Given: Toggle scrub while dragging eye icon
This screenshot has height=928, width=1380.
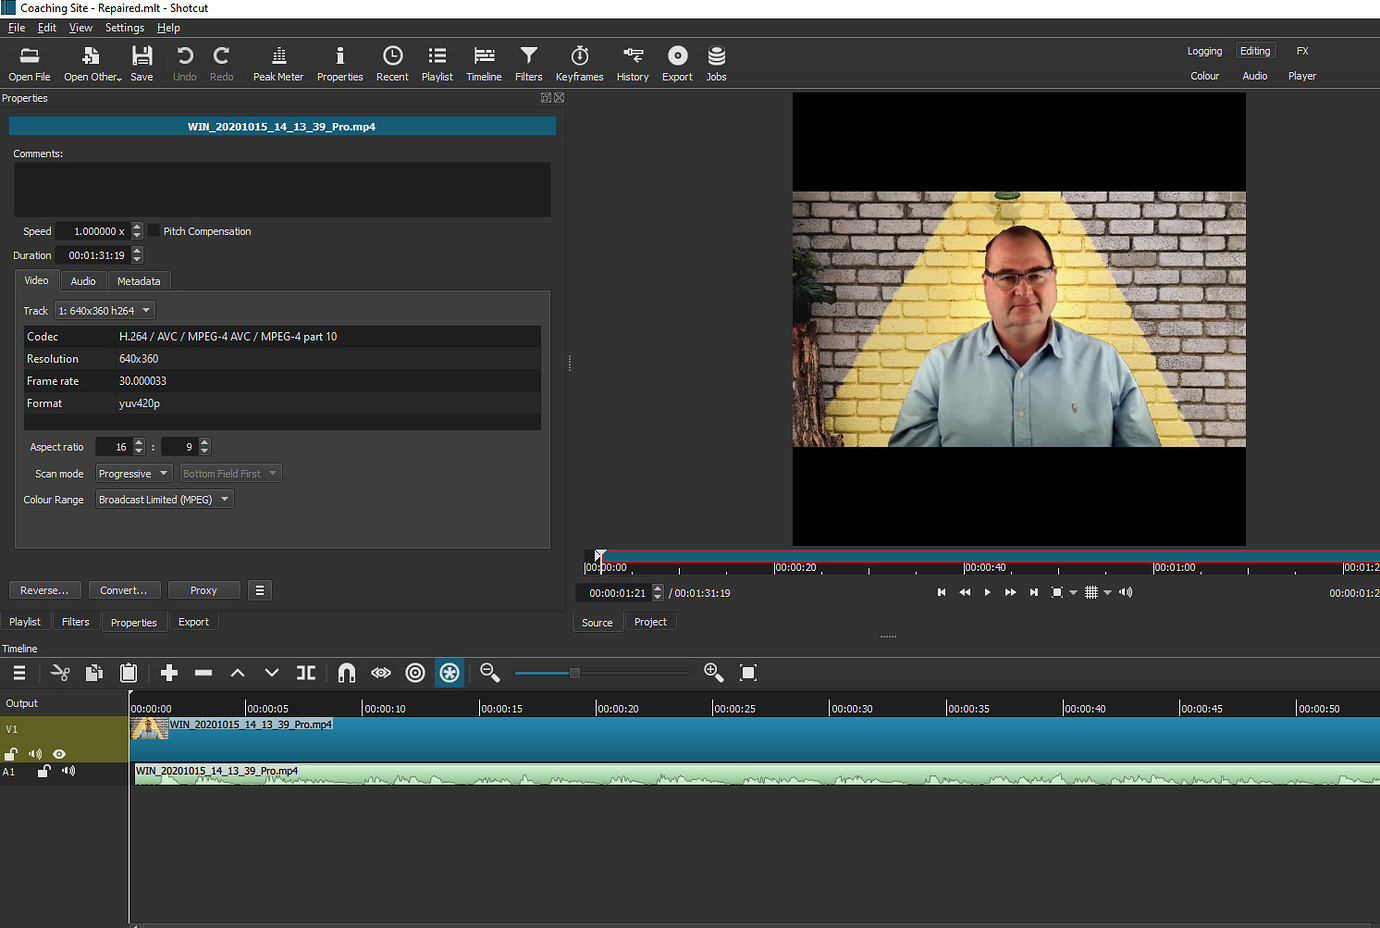Looking at the screenshot, I should pos(381,673).
